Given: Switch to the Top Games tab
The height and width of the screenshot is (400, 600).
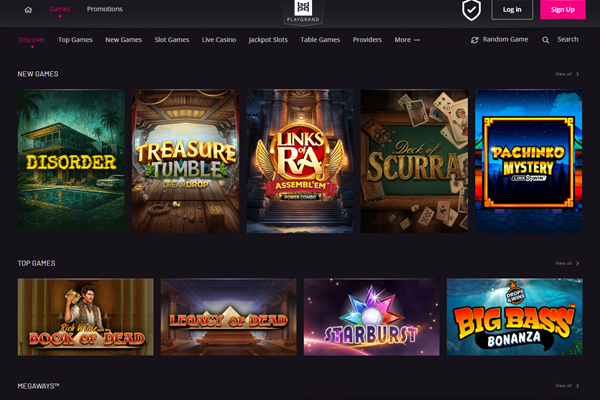Looking at the screenshot, I should [x=75, y=39].
